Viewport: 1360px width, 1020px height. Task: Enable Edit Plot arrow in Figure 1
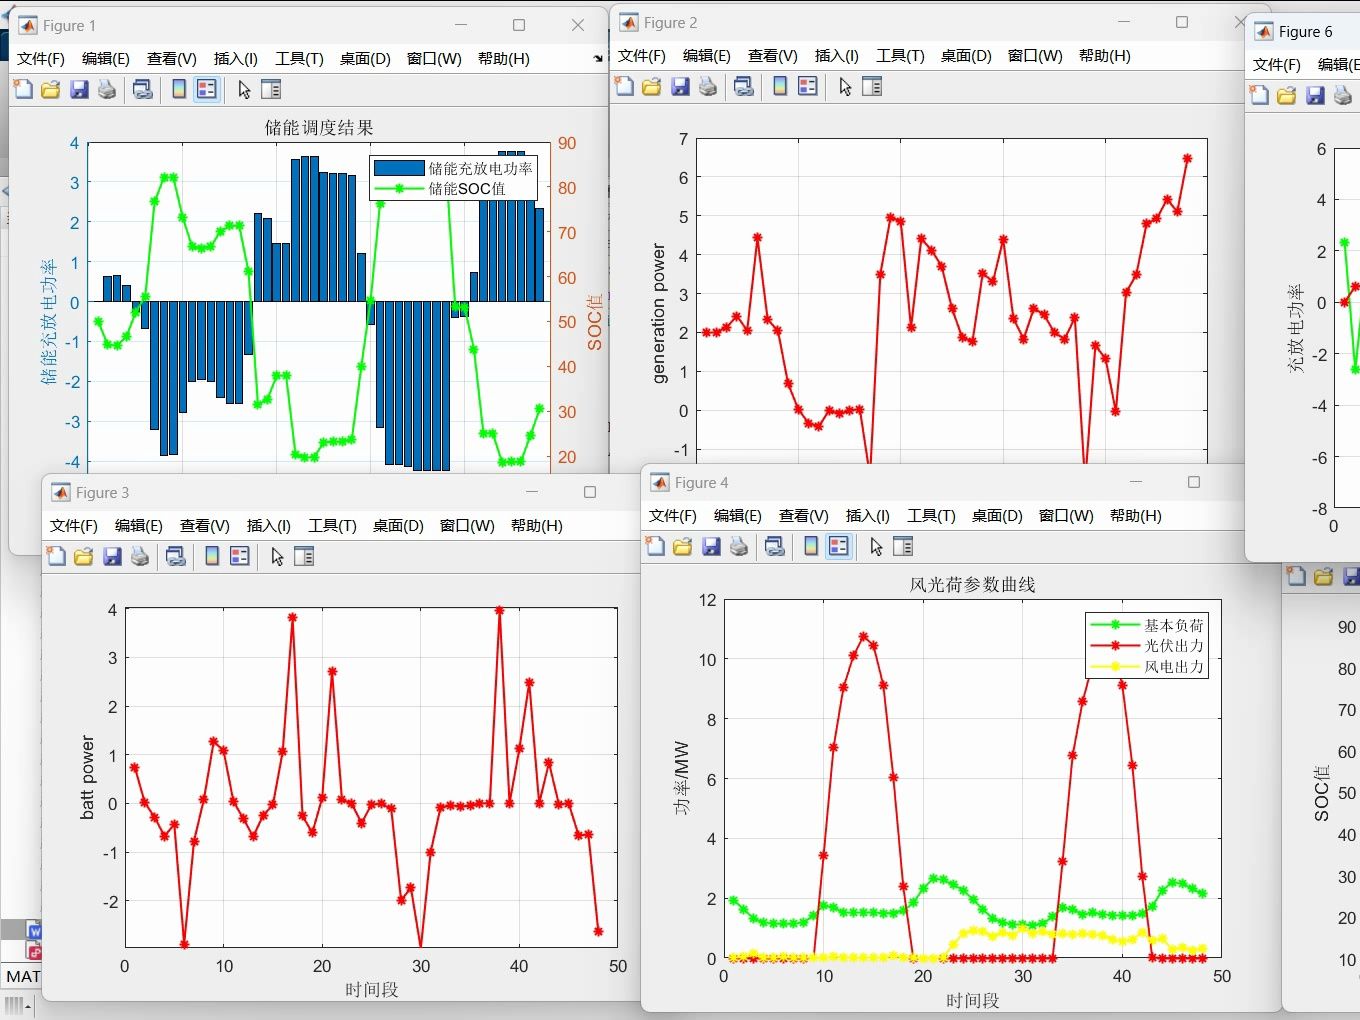pyautogui.click(x=244, y=89)
